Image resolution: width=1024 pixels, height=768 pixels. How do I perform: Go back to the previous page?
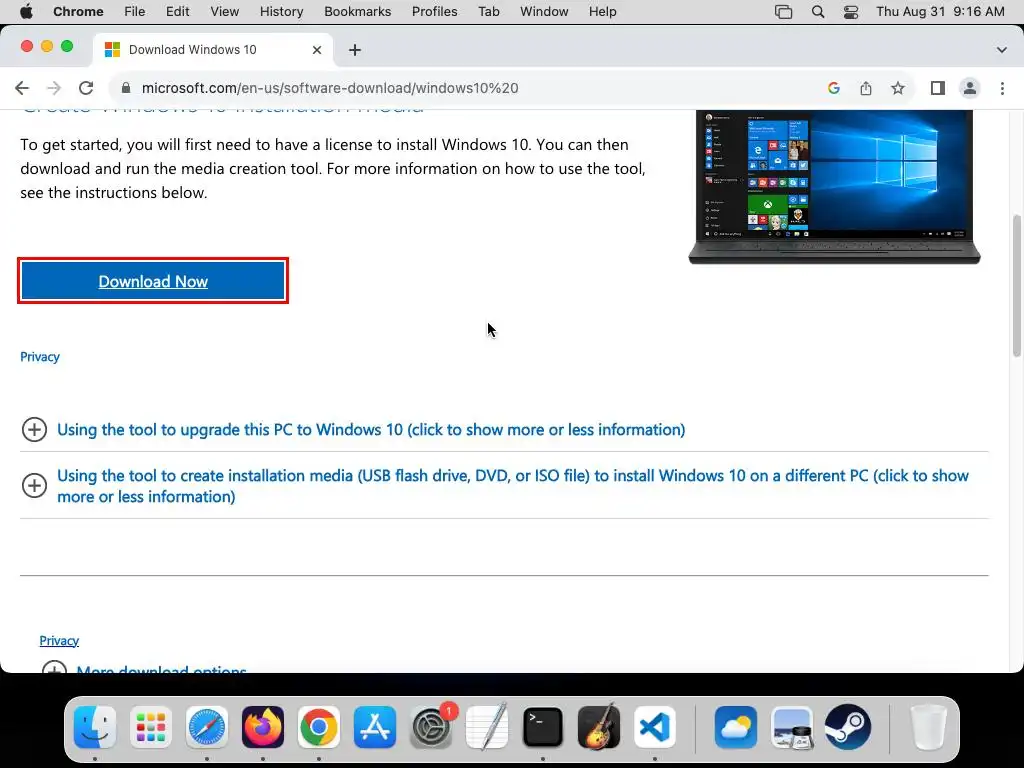[22, 88]
